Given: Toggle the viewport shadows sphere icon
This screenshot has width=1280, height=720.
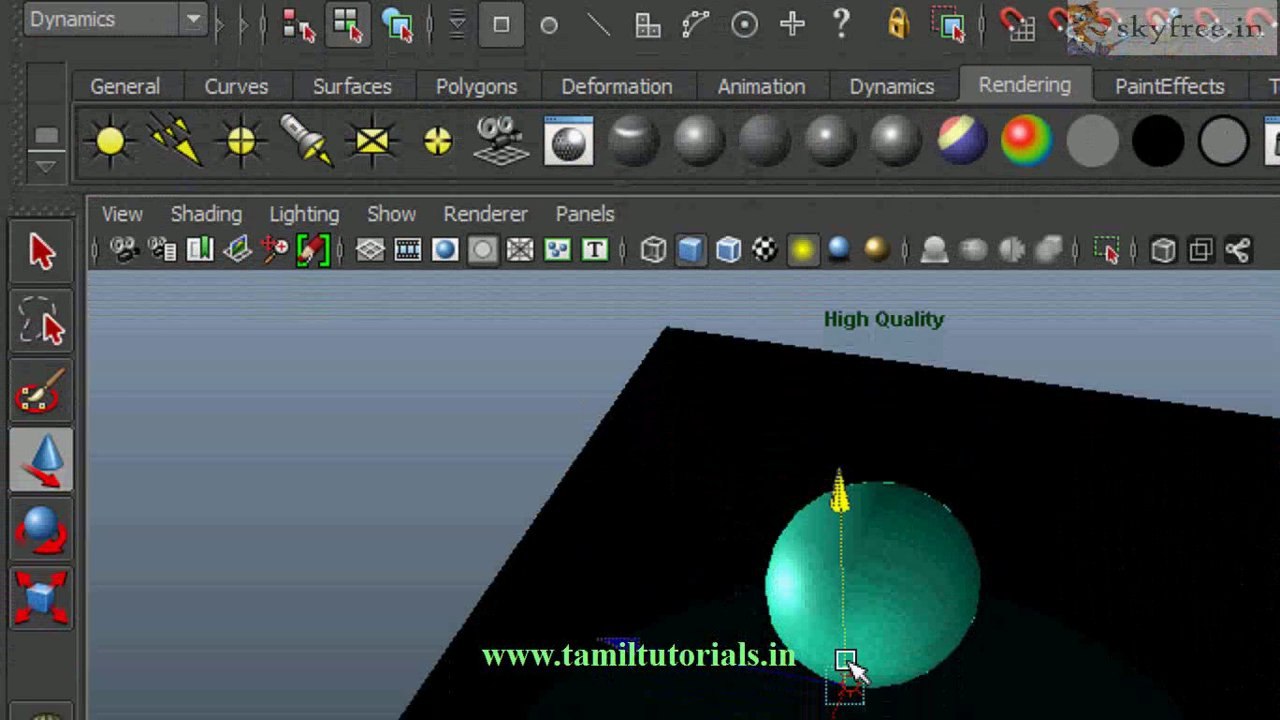Looking at the screenshot, I should tap(839, 250).
